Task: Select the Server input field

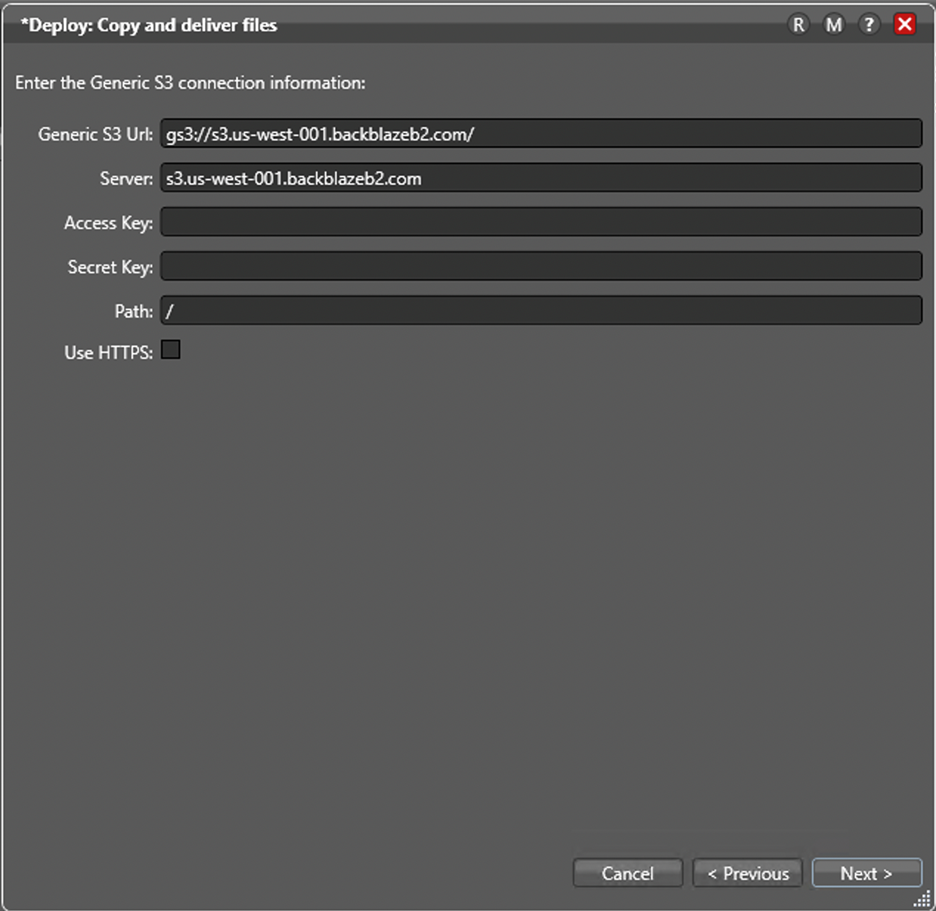Action: [541, 178]
